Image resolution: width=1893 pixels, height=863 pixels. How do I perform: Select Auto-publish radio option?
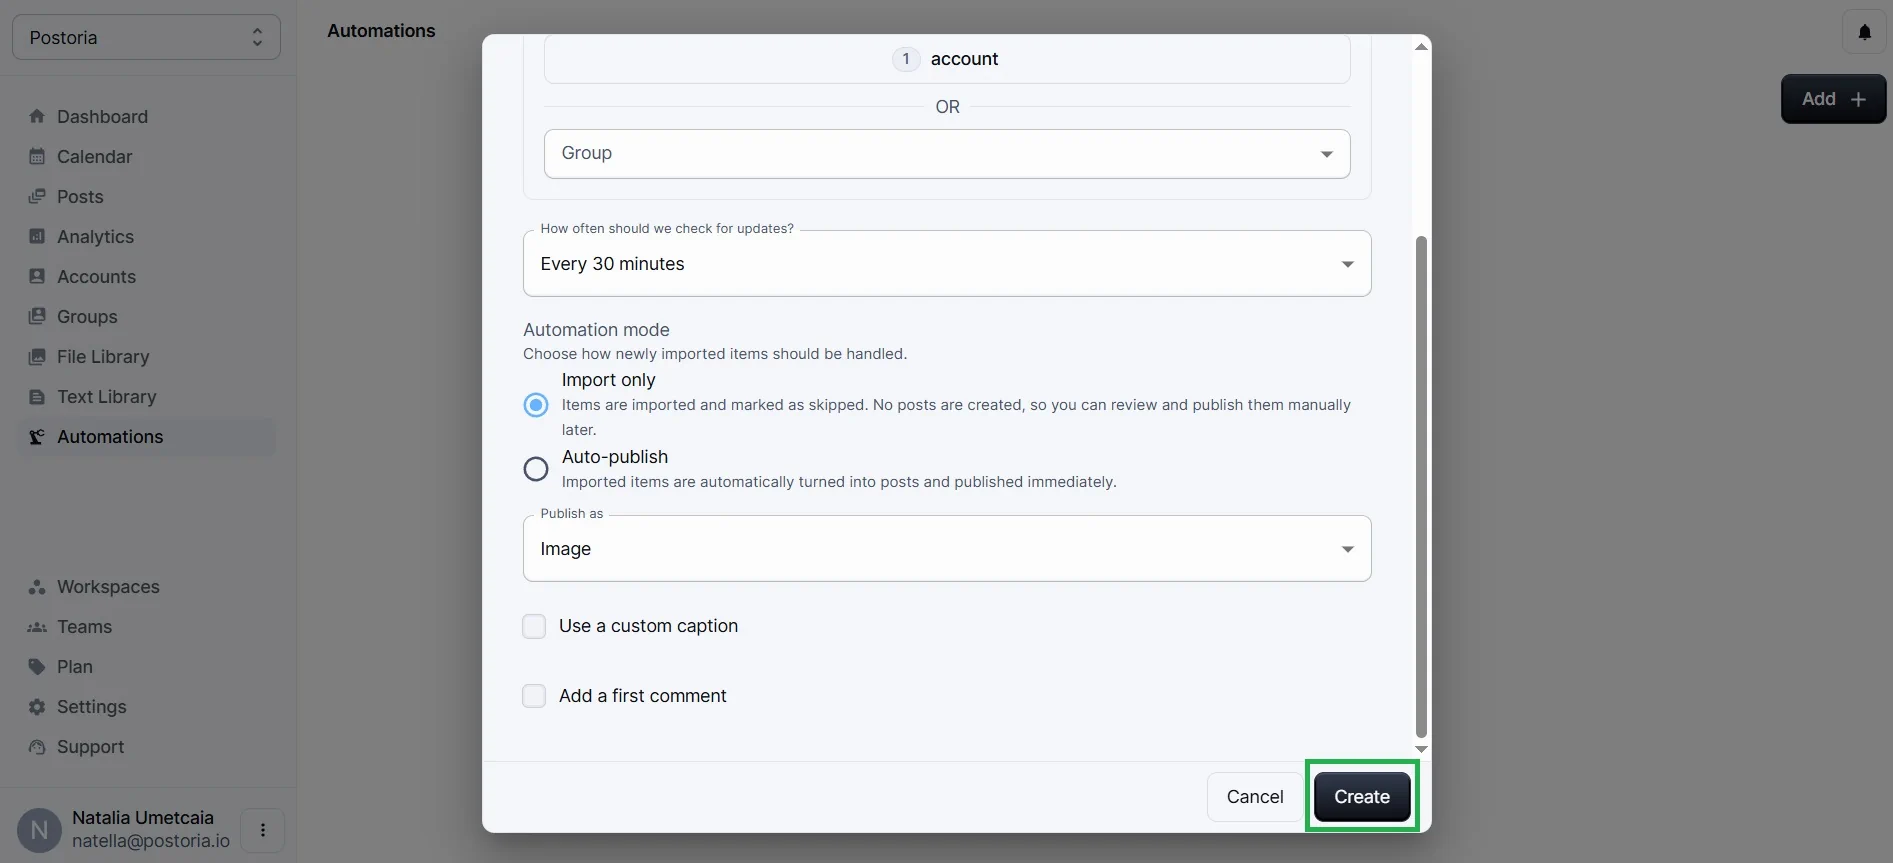coord(536,468)
